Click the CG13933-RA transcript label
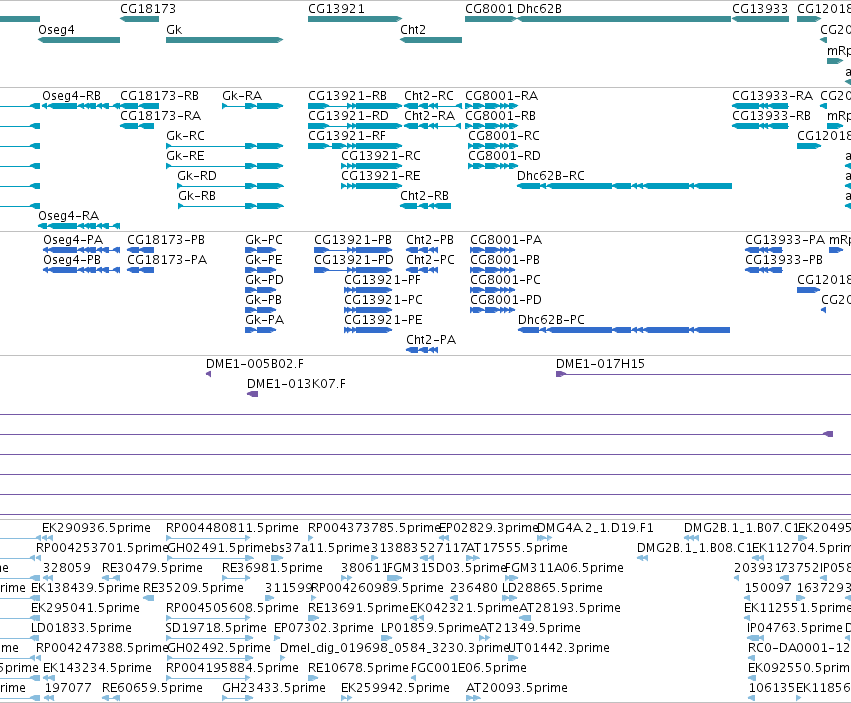Image resolution: width=851 pixels, height=703 pixels. pos(772,96)
